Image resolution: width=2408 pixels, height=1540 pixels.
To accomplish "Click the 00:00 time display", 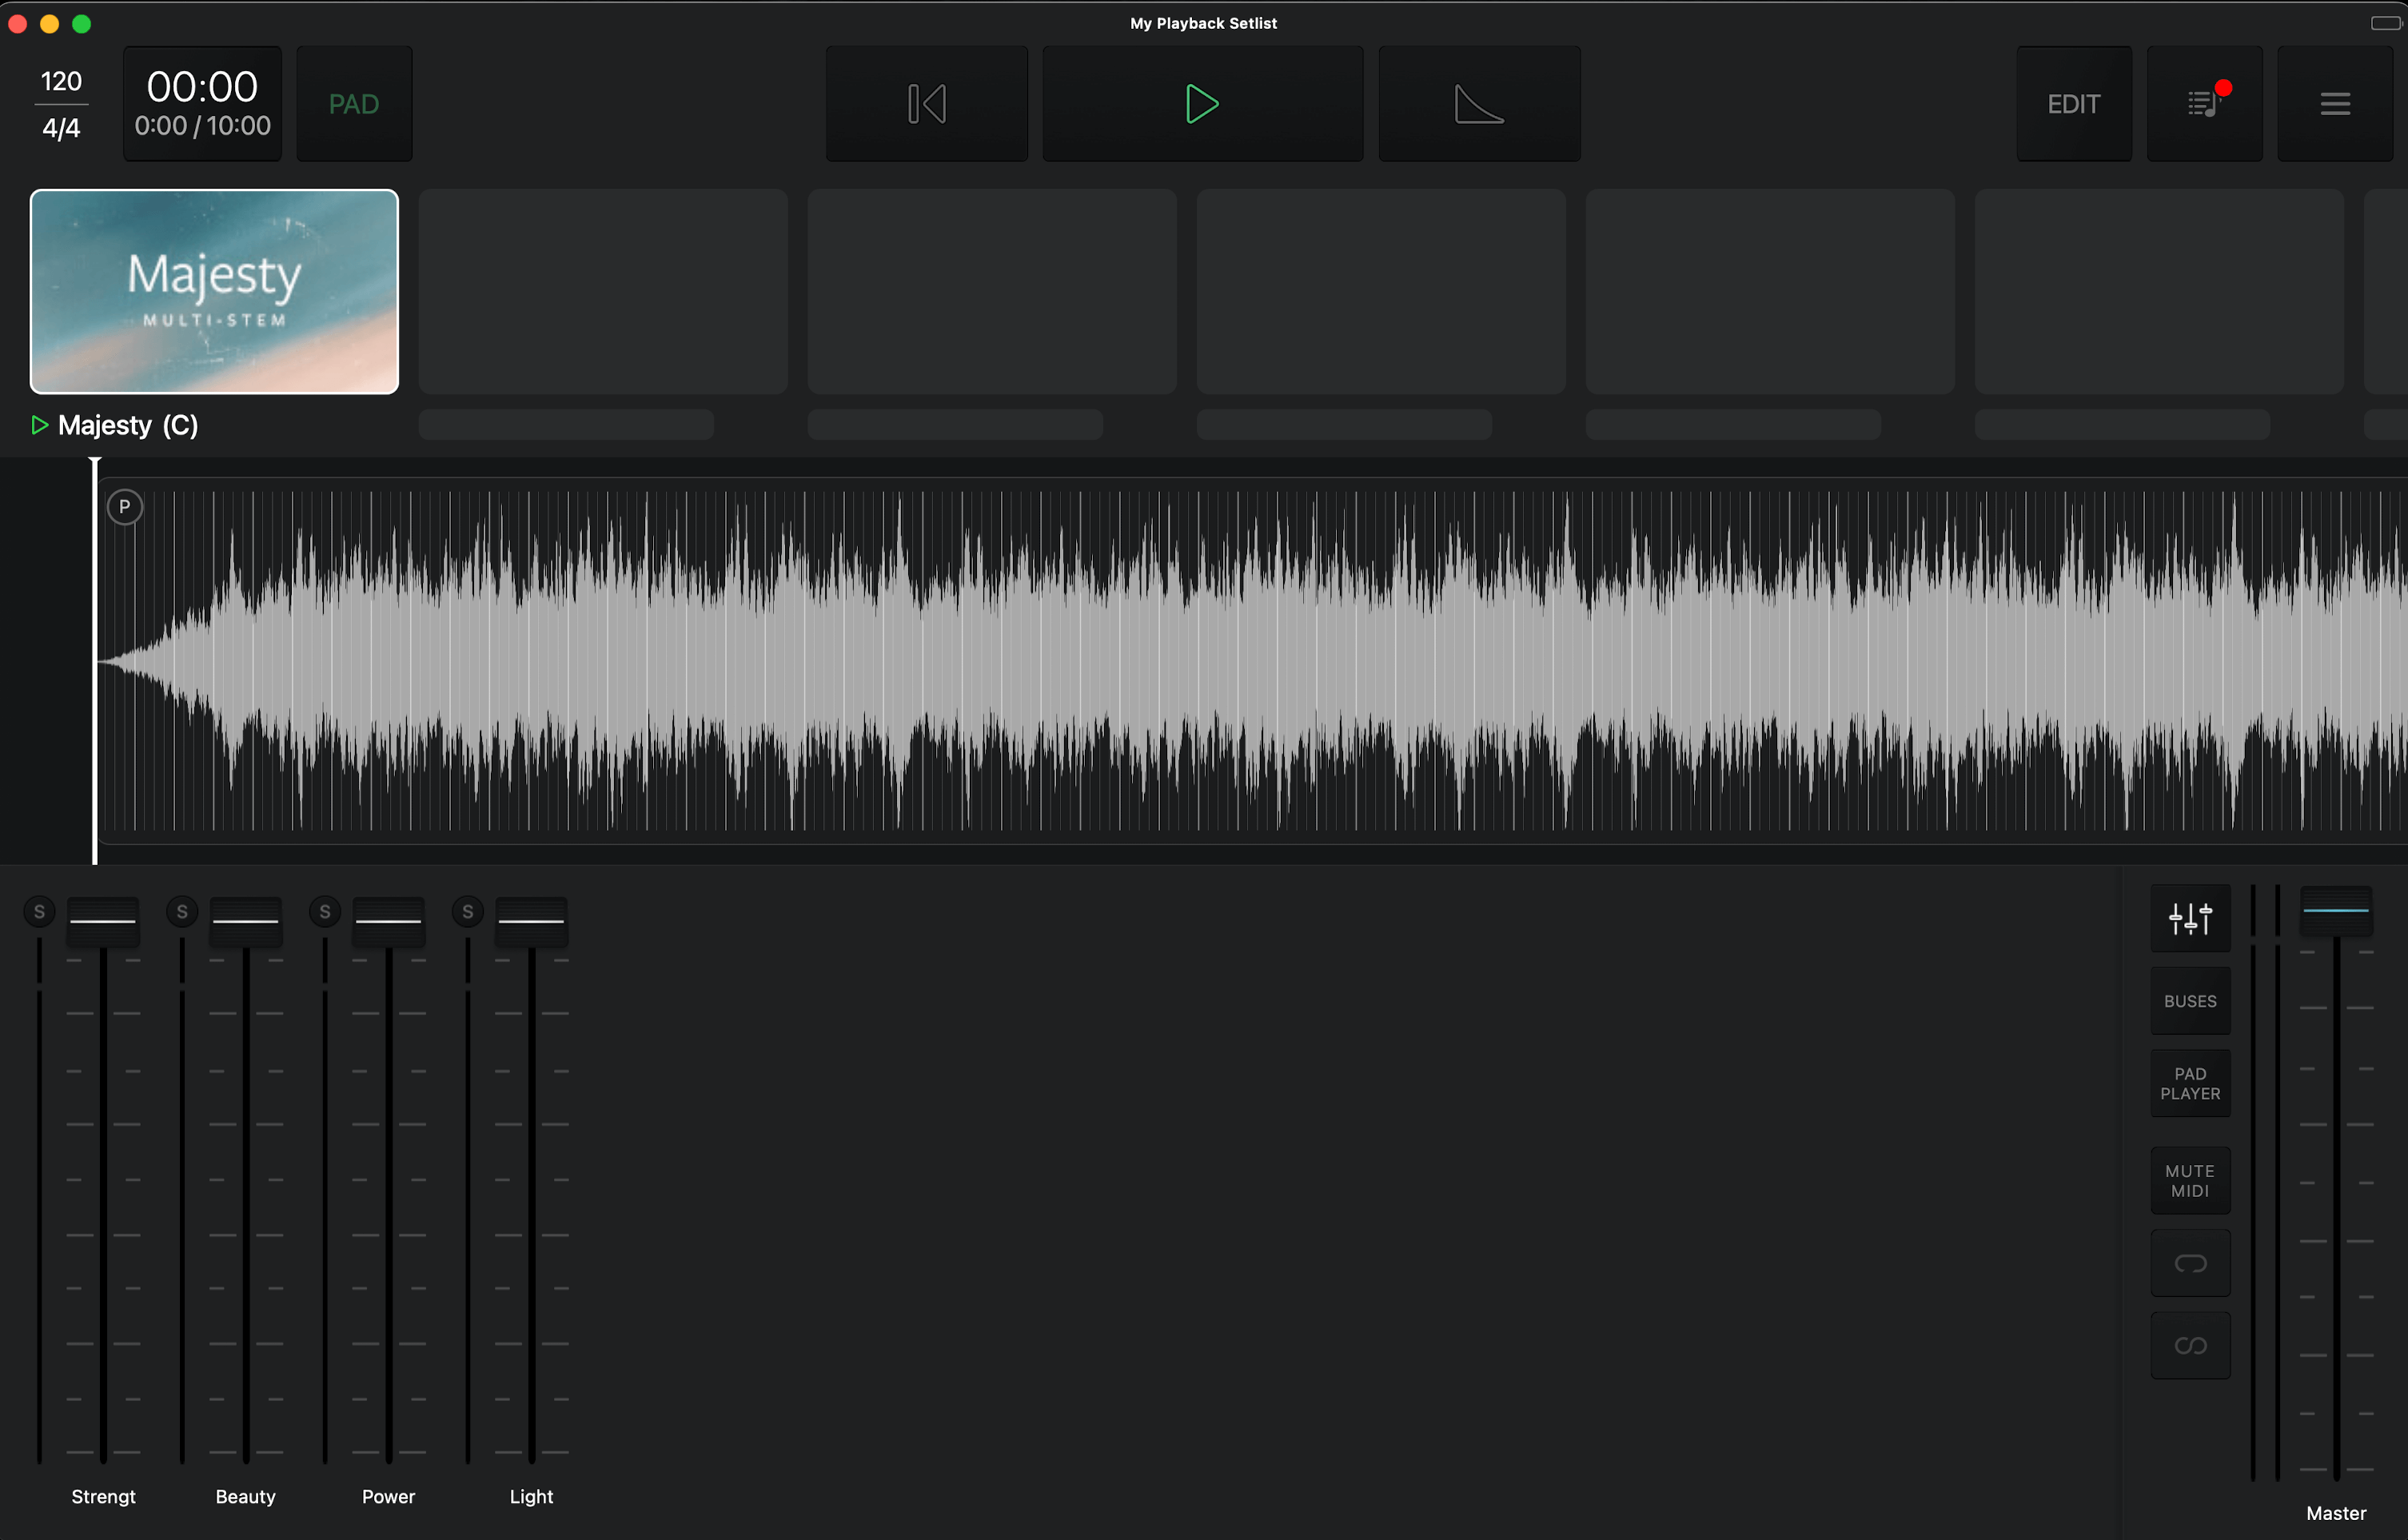I will [202, 87].
